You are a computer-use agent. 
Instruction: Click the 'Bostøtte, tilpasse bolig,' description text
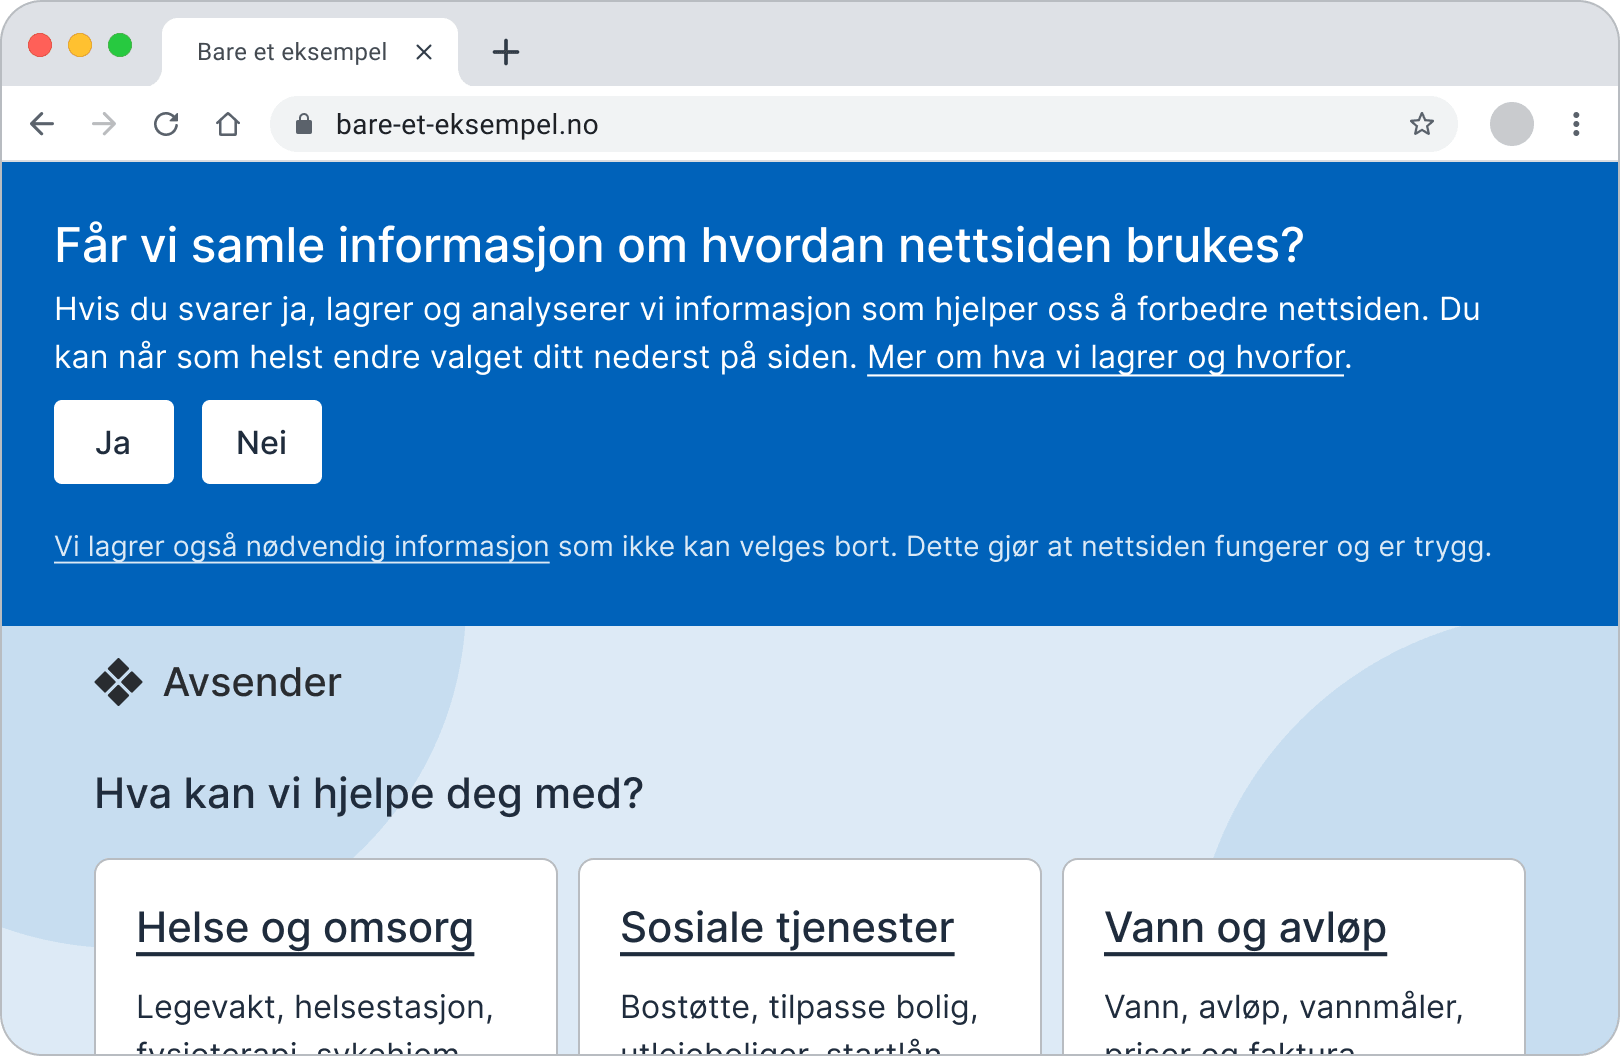[x=799, y=1007]
